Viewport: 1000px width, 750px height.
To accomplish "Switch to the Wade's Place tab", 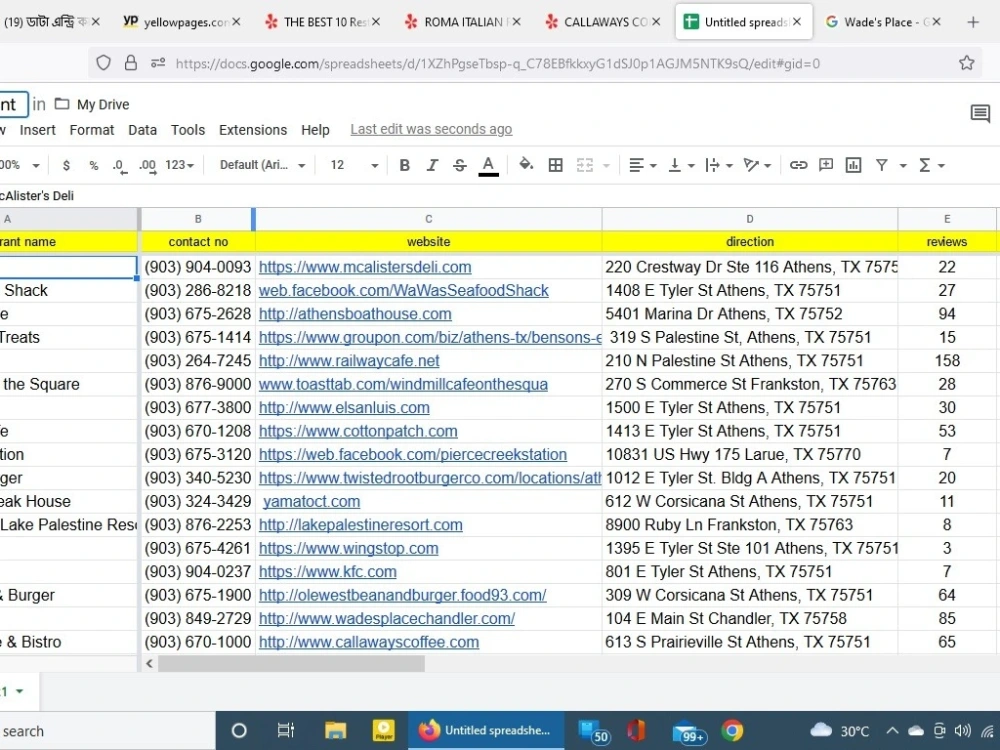I will [x=883, y=22].
